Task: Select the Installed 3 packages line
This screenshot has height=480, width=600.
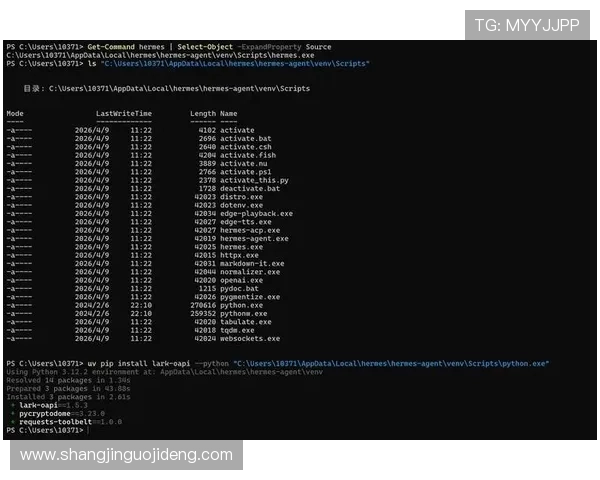Action: click(x=68, y=397)
